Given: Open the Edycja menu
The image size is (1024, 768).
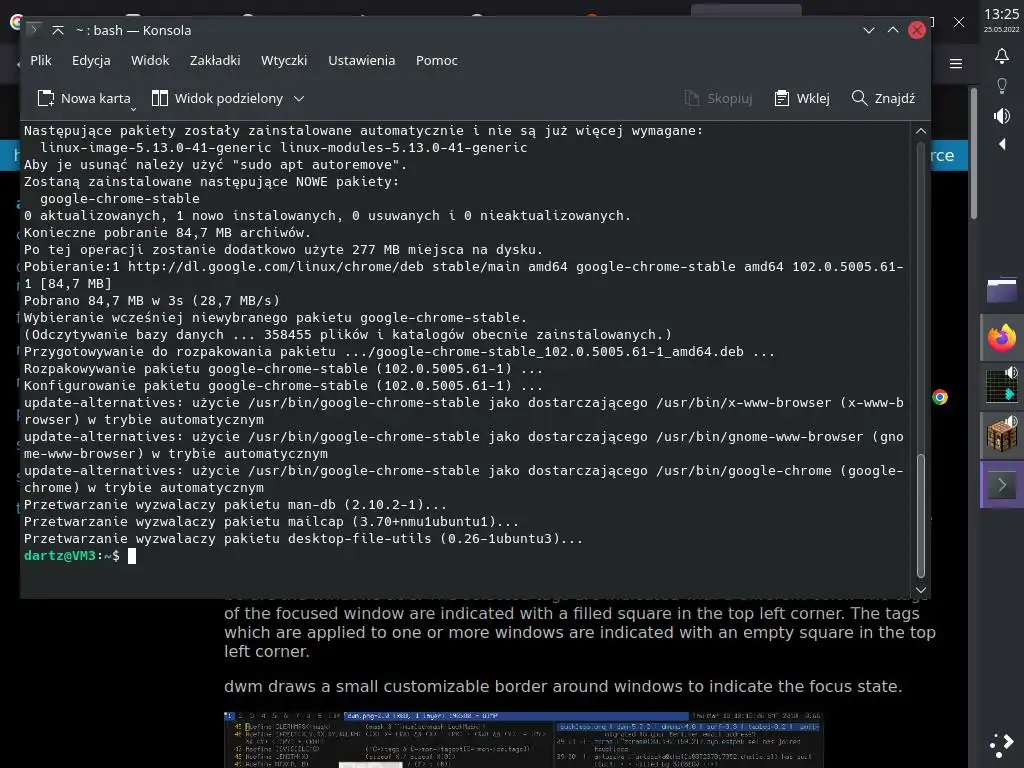Looking at the screenshot, I should tap(91, 61).
